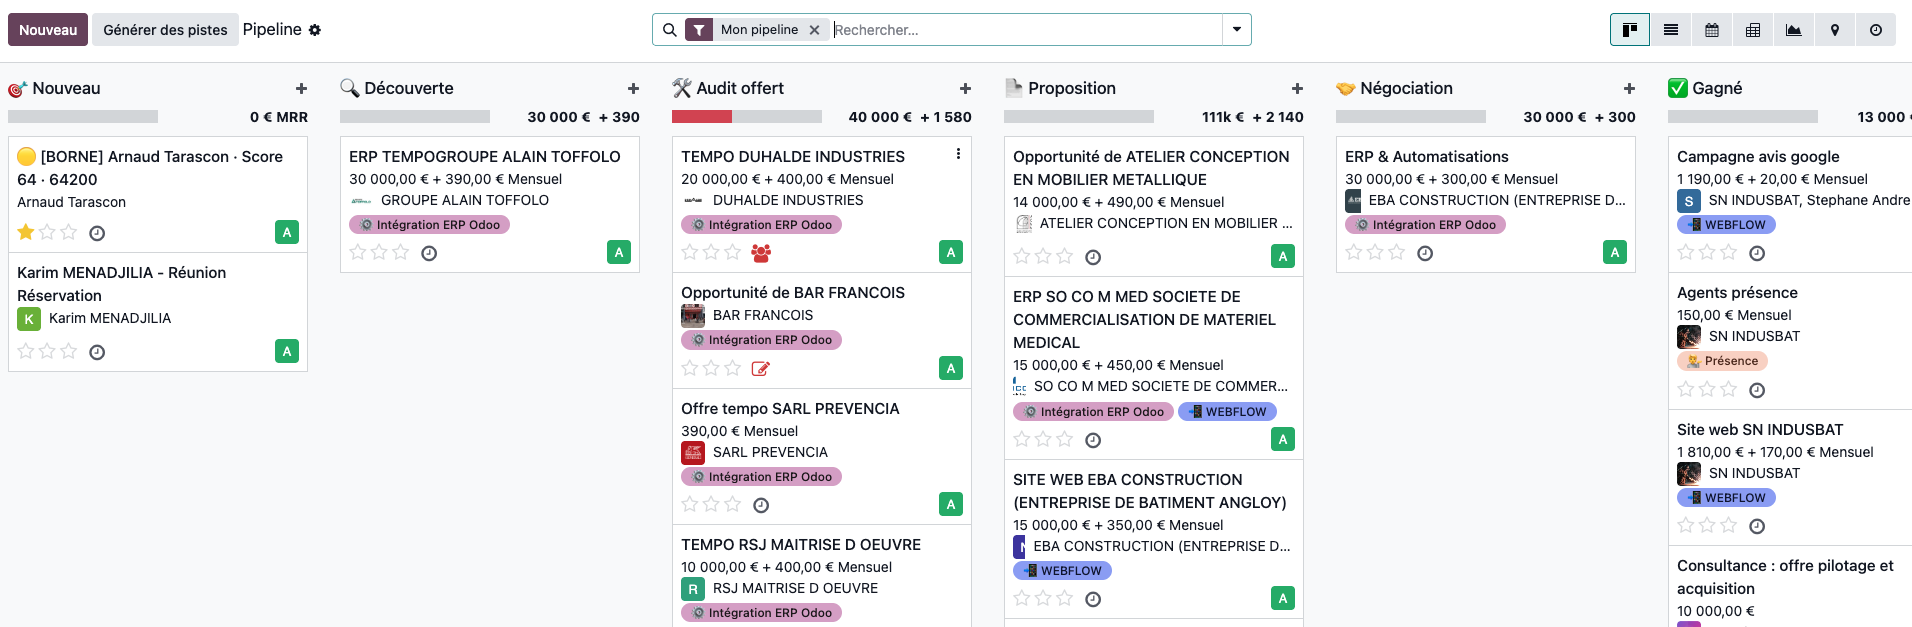
Task: Add quick card in Proposition column
Action: [x=1297, y=89]
